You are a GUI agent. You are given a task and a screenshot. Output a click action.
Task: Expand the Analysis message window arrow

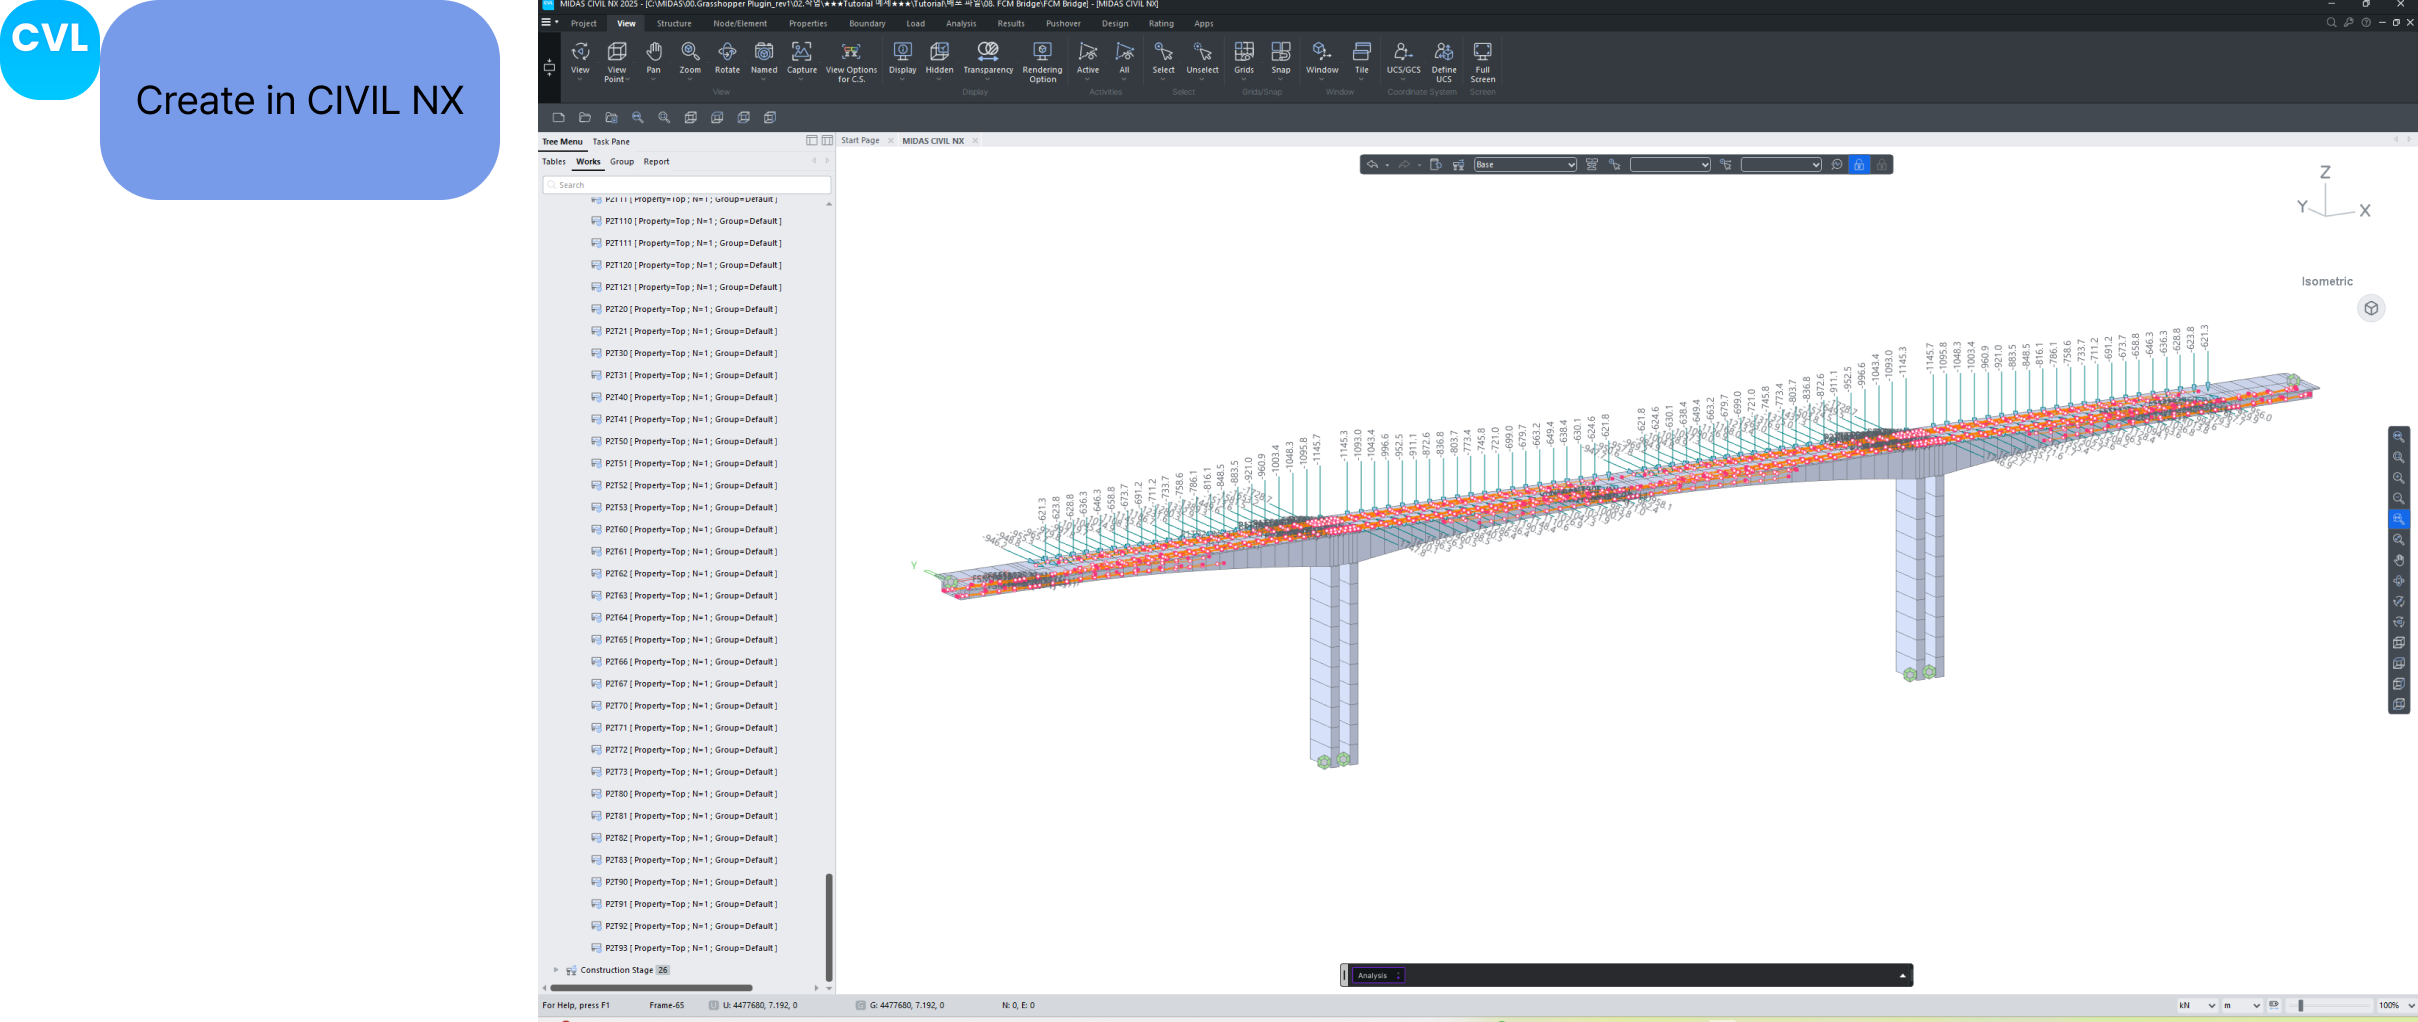pyautogui.click(x=1902, y=976)
